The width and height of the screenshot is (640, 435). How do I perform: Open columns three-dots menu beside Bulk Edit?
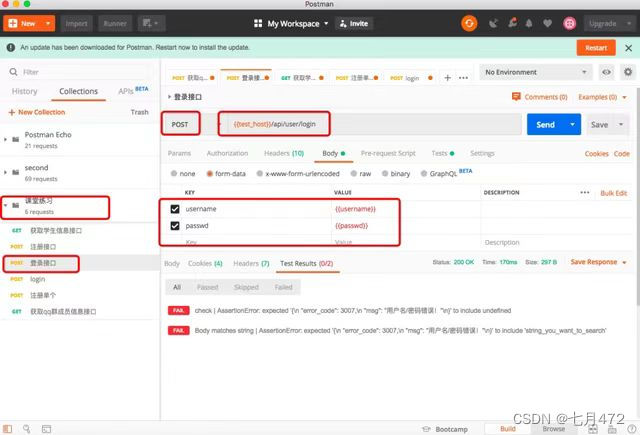pyautogui.click(x=584, y=193)
